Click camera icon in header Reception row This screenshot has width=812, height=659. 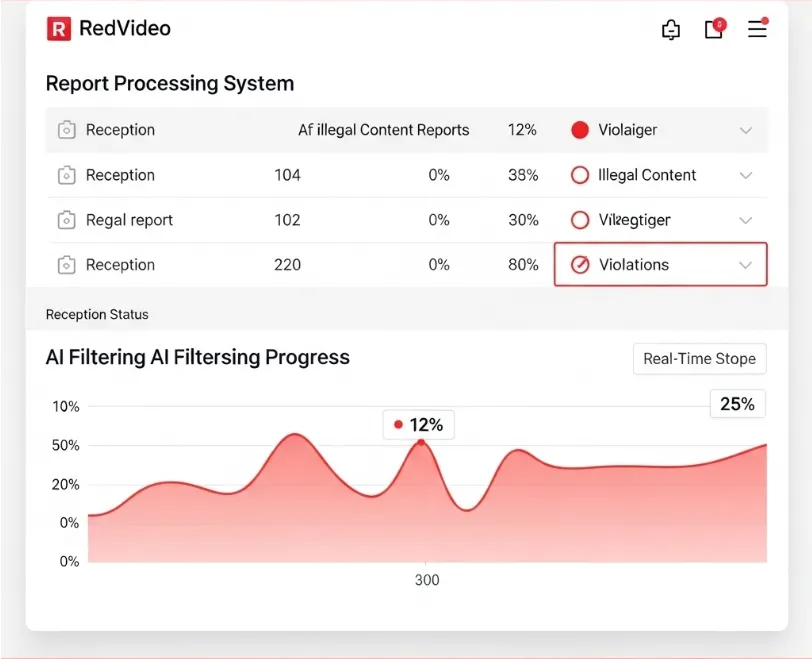[66, 130]
